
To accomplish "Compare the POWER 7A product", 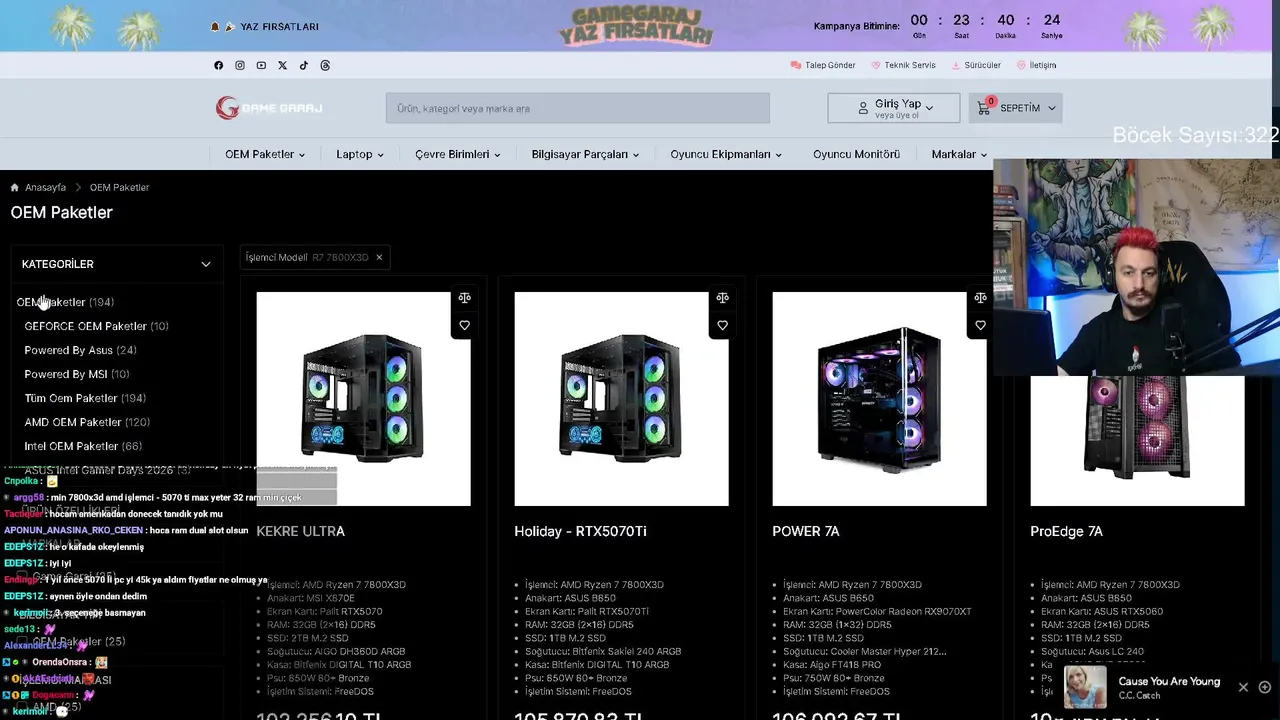I will (980, 298).
